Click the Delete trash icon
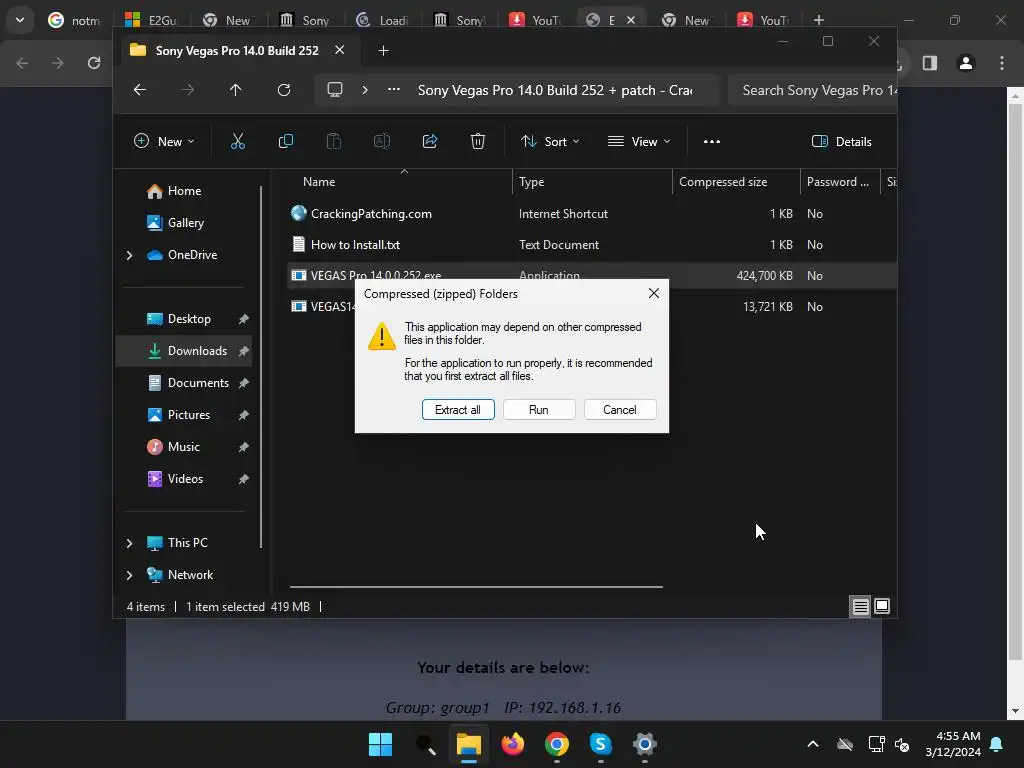The image size is (1024, 768). pyautogui.click(x=477, y=141)
